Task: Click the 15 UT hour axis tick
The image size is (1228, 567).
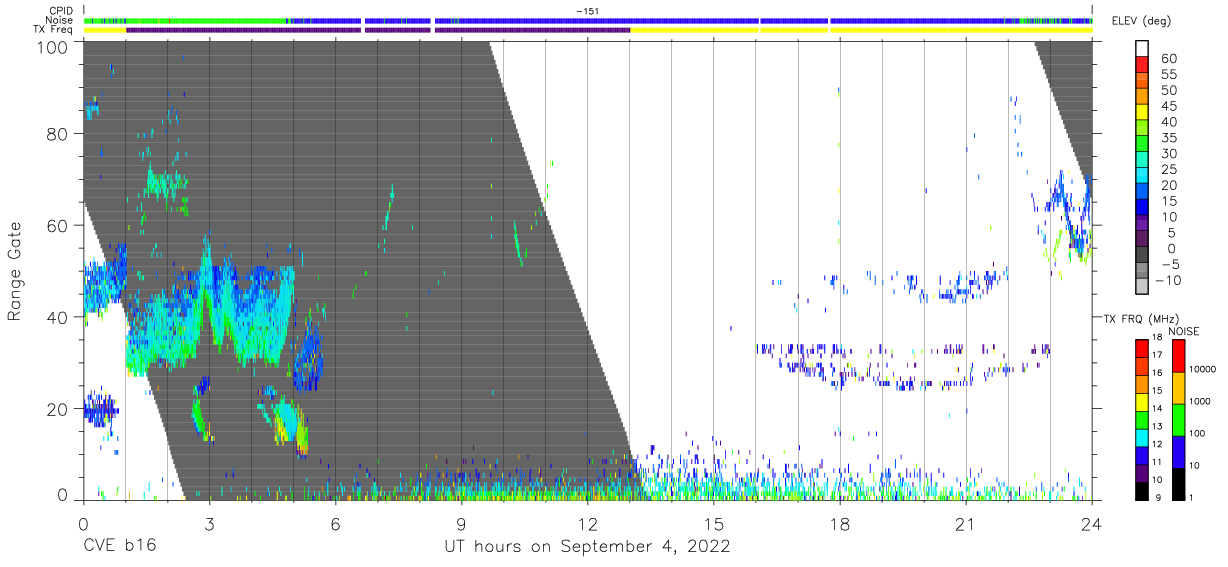Action: [x=713, y=523]
